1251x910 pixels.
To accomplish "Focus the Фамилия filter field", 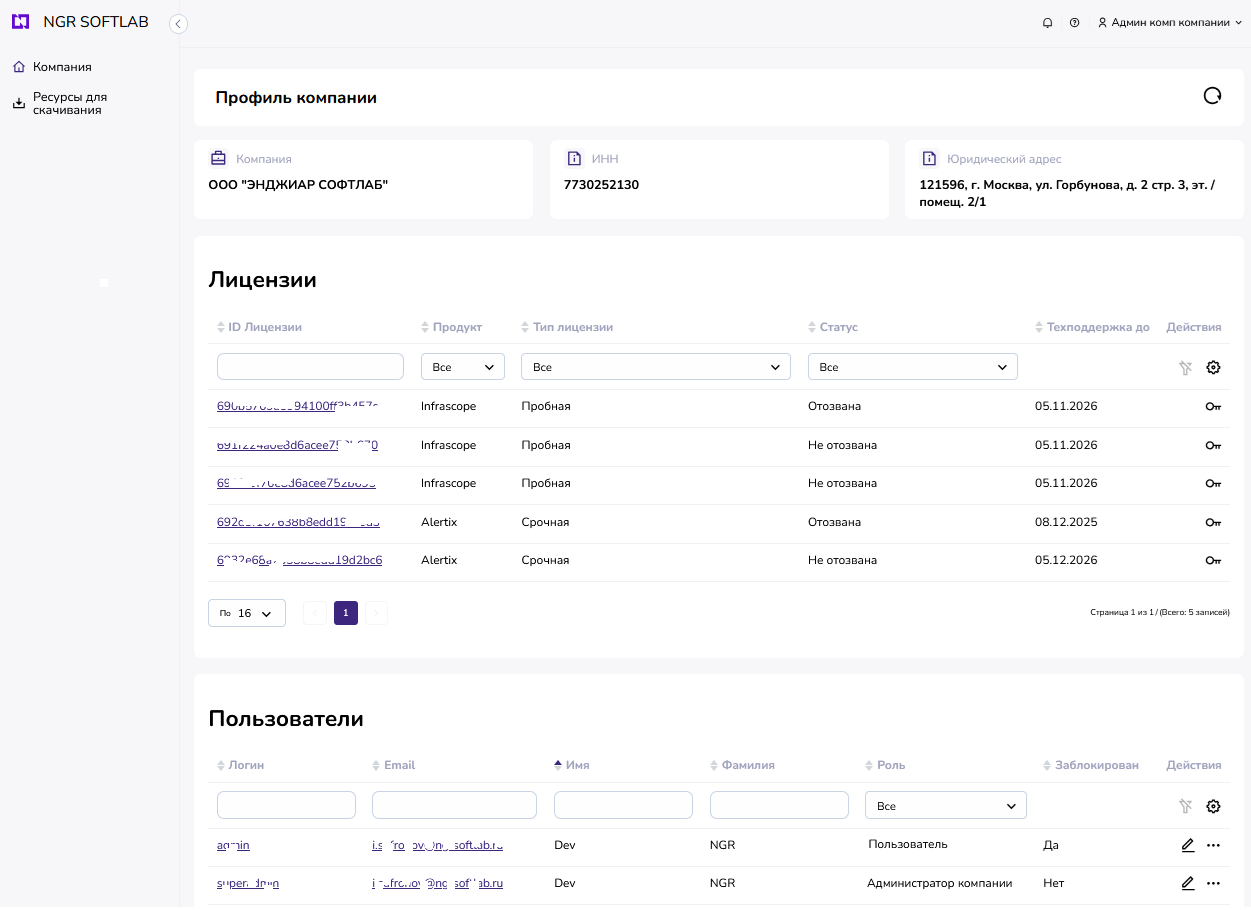I will tap(779, 805).
